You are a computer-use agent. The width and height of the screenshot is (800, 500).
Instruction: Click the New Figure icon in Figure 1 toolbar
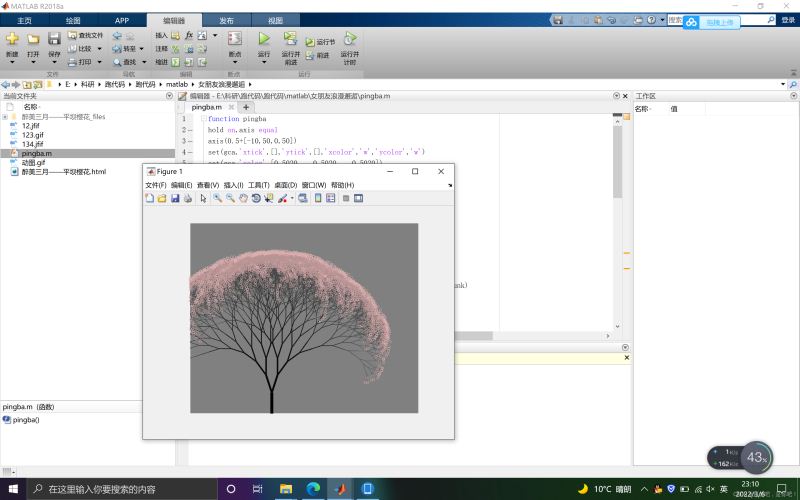149,198
